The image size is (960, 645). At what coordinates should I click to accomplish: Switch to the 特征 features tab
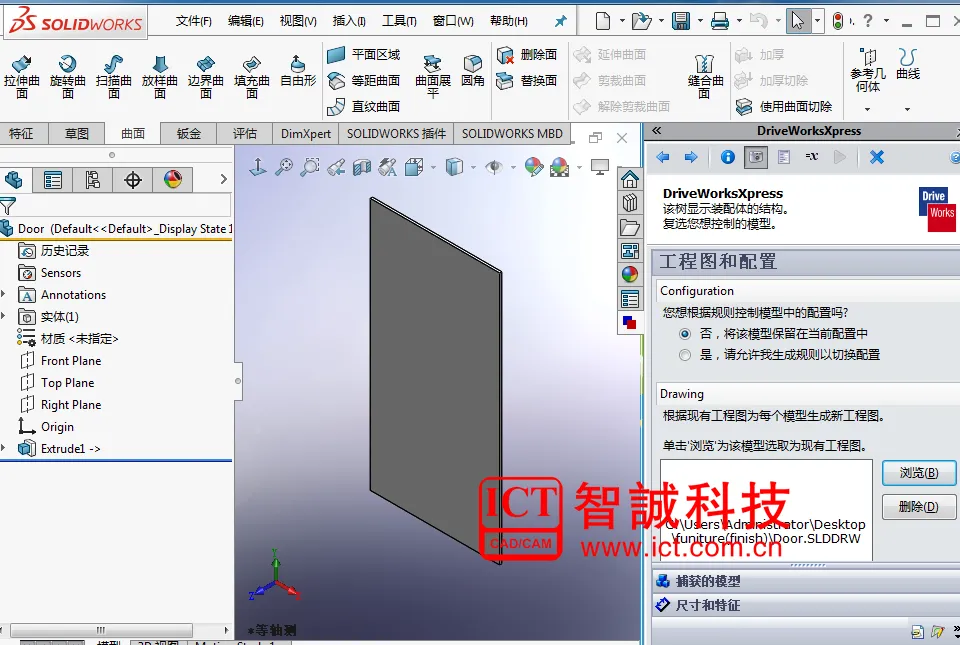21,133
